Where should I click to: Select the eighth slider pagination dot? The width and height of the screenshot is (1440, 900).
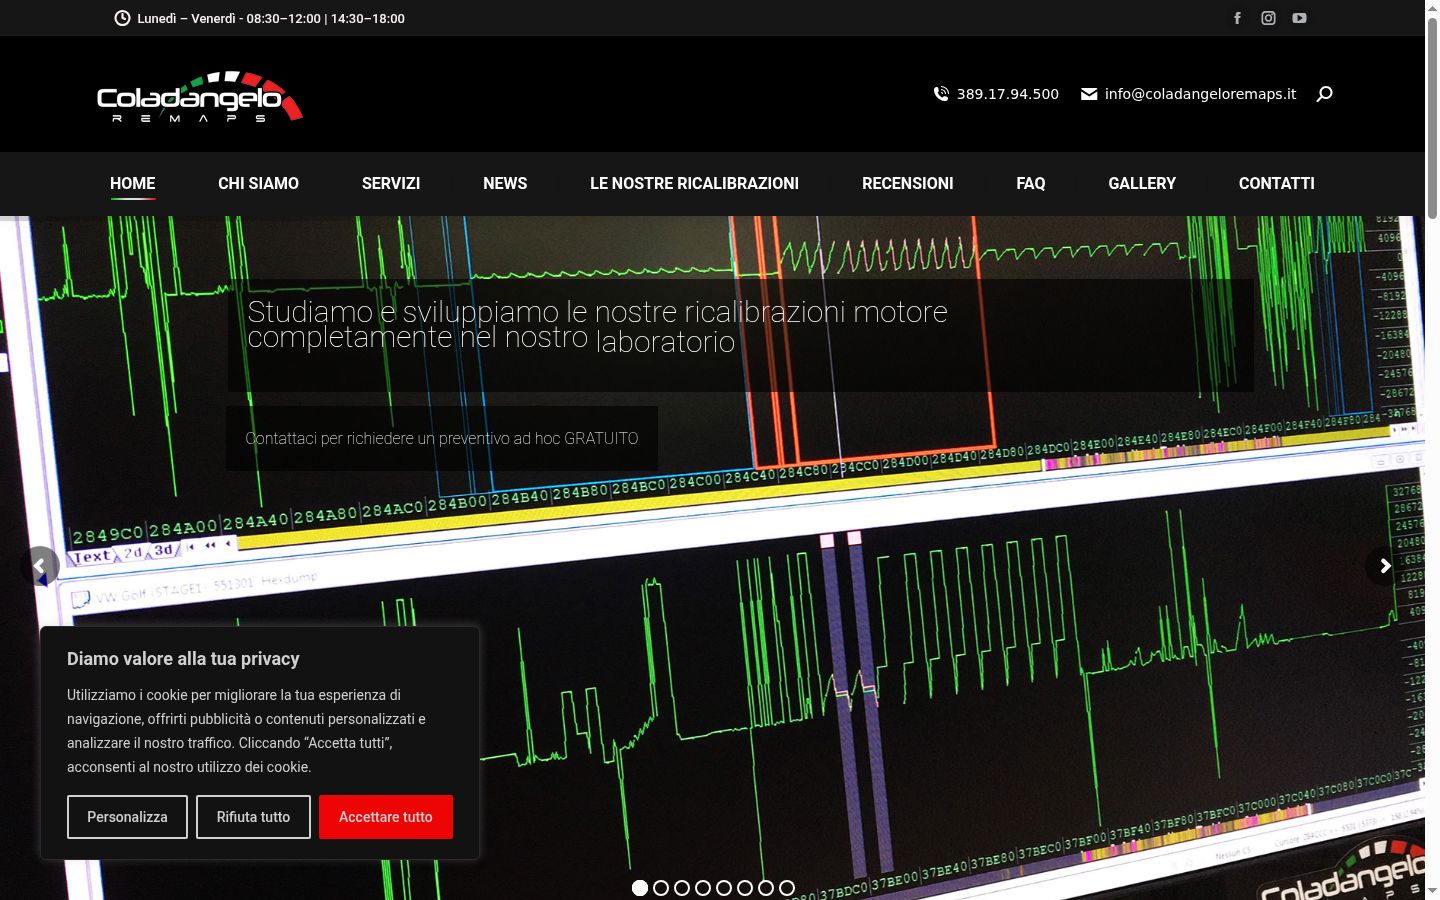tap(787, 888)
